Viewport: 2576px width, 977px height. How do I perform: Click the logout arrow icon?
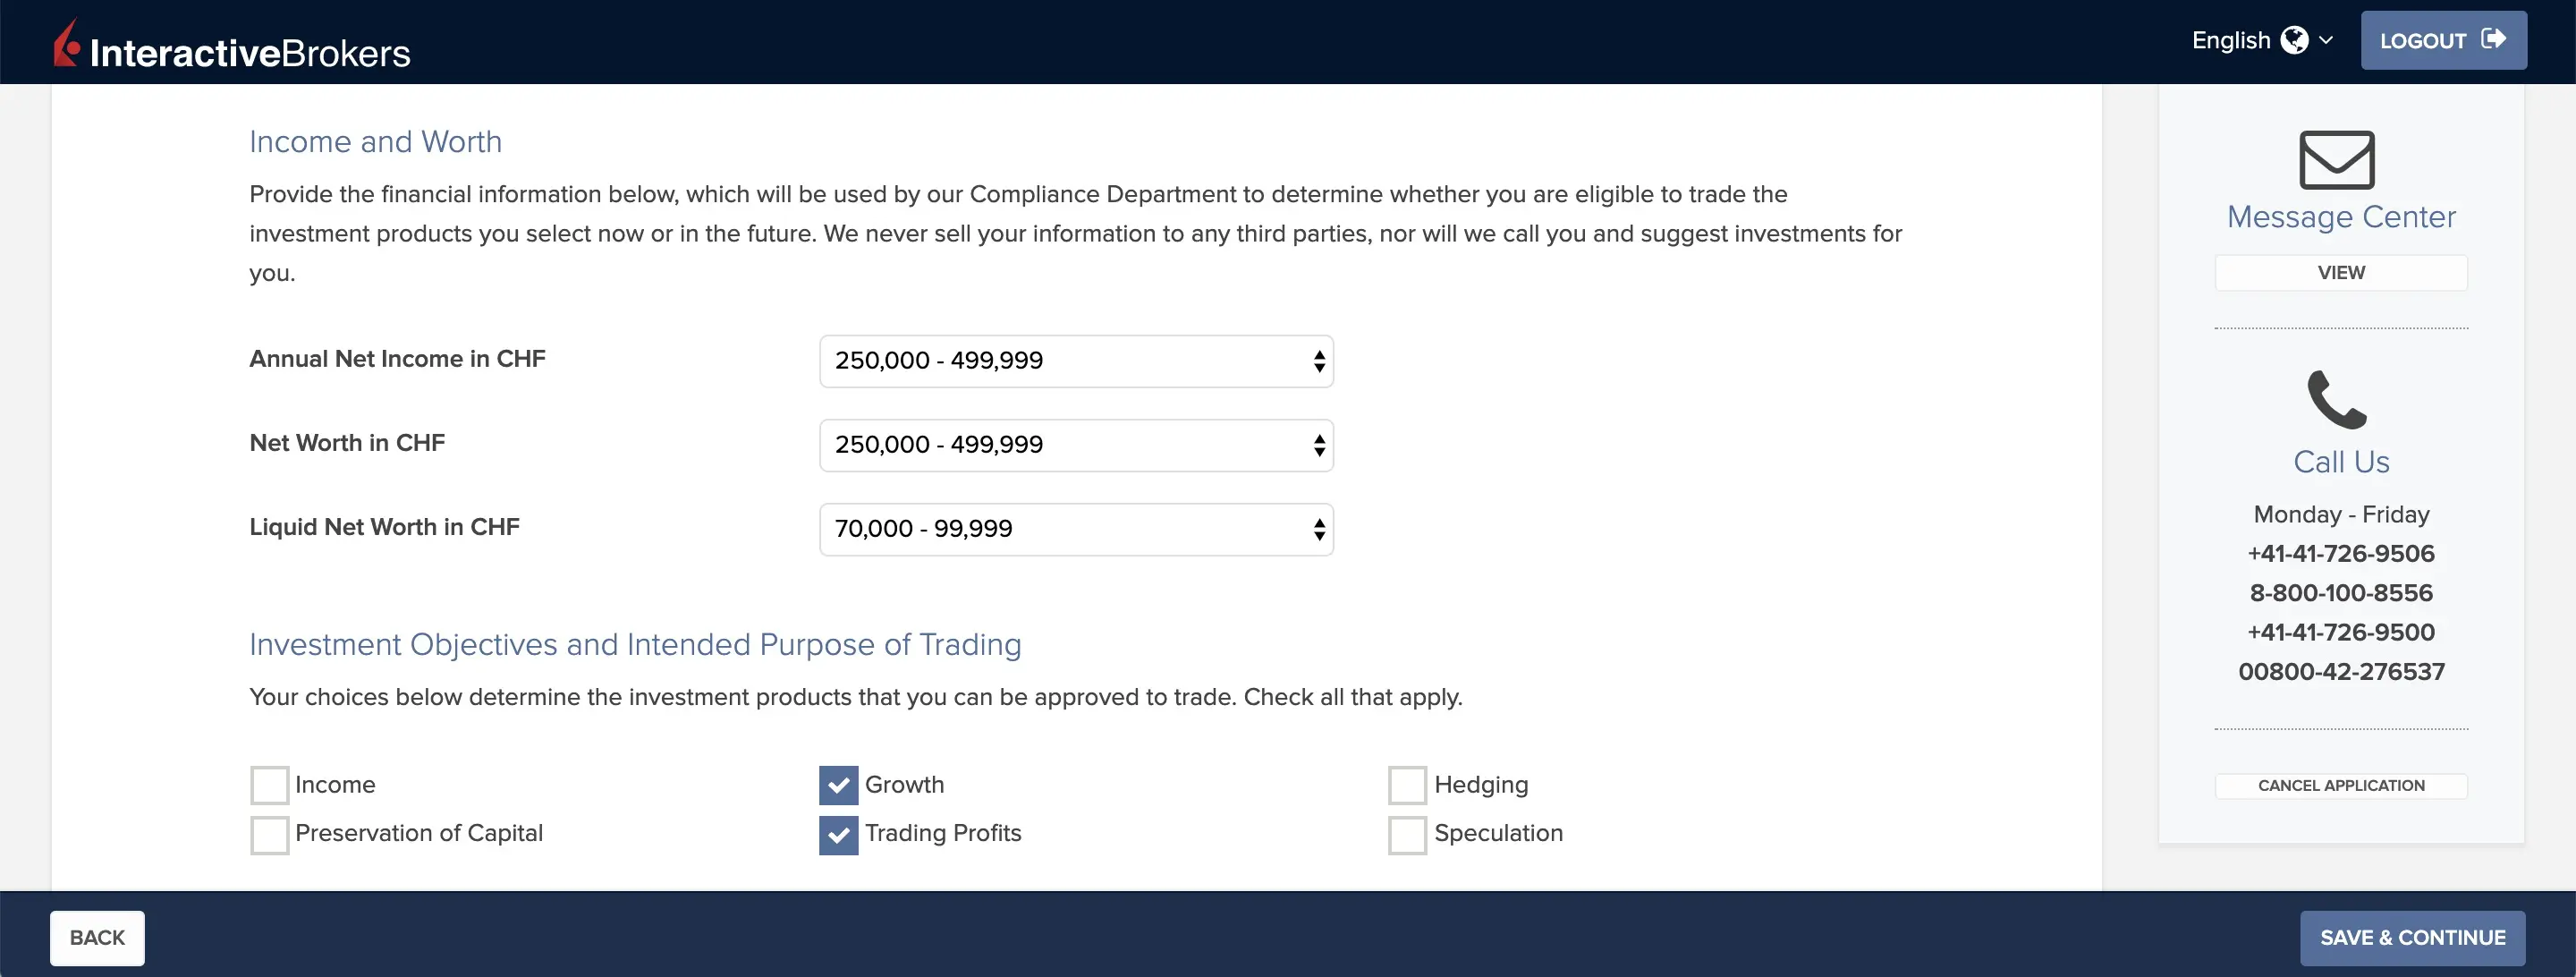2494,39
